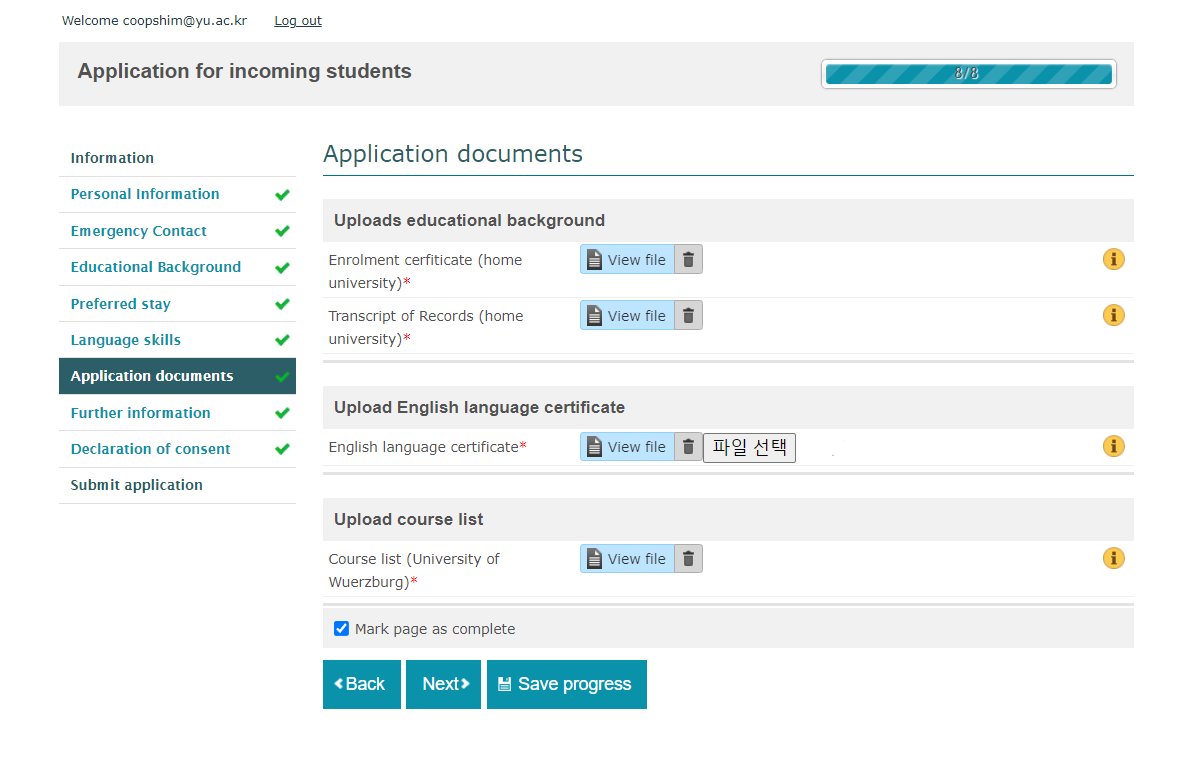Image resolution: width=1189 pixels, height=774 pixels.
Task: Click the Save progress button
Action: click(x=566, y=684)
